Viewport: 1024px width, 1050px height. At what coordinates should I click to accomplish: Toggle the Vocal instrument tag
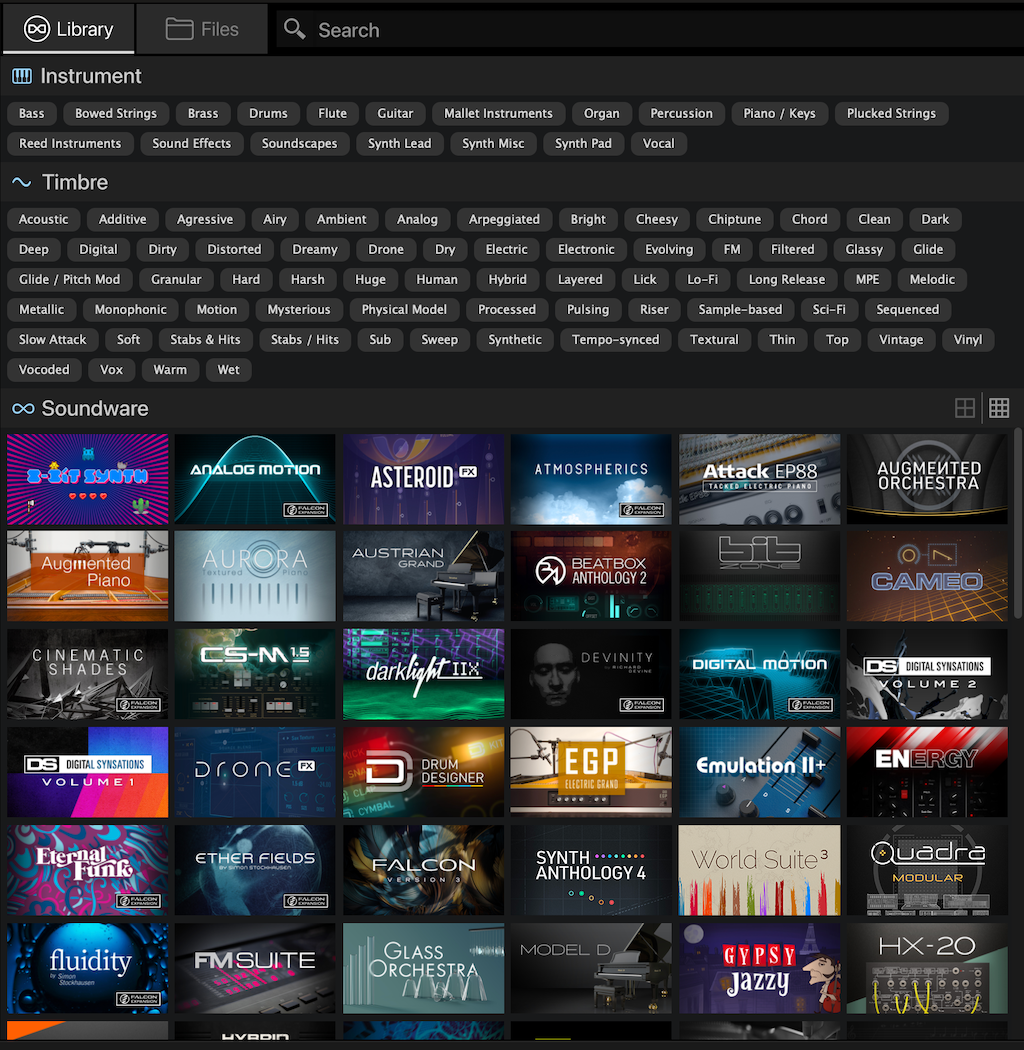(x=659, y=143)
